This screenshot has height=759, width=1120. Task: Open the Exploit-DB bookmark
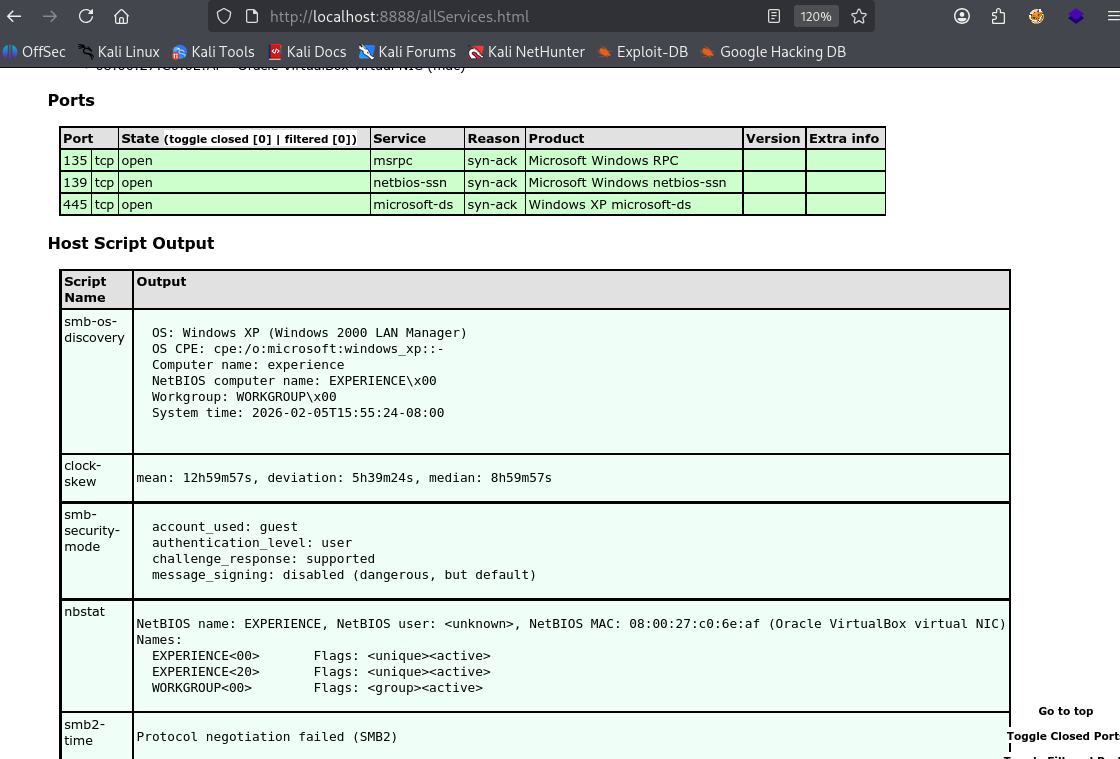click(642, 51)
